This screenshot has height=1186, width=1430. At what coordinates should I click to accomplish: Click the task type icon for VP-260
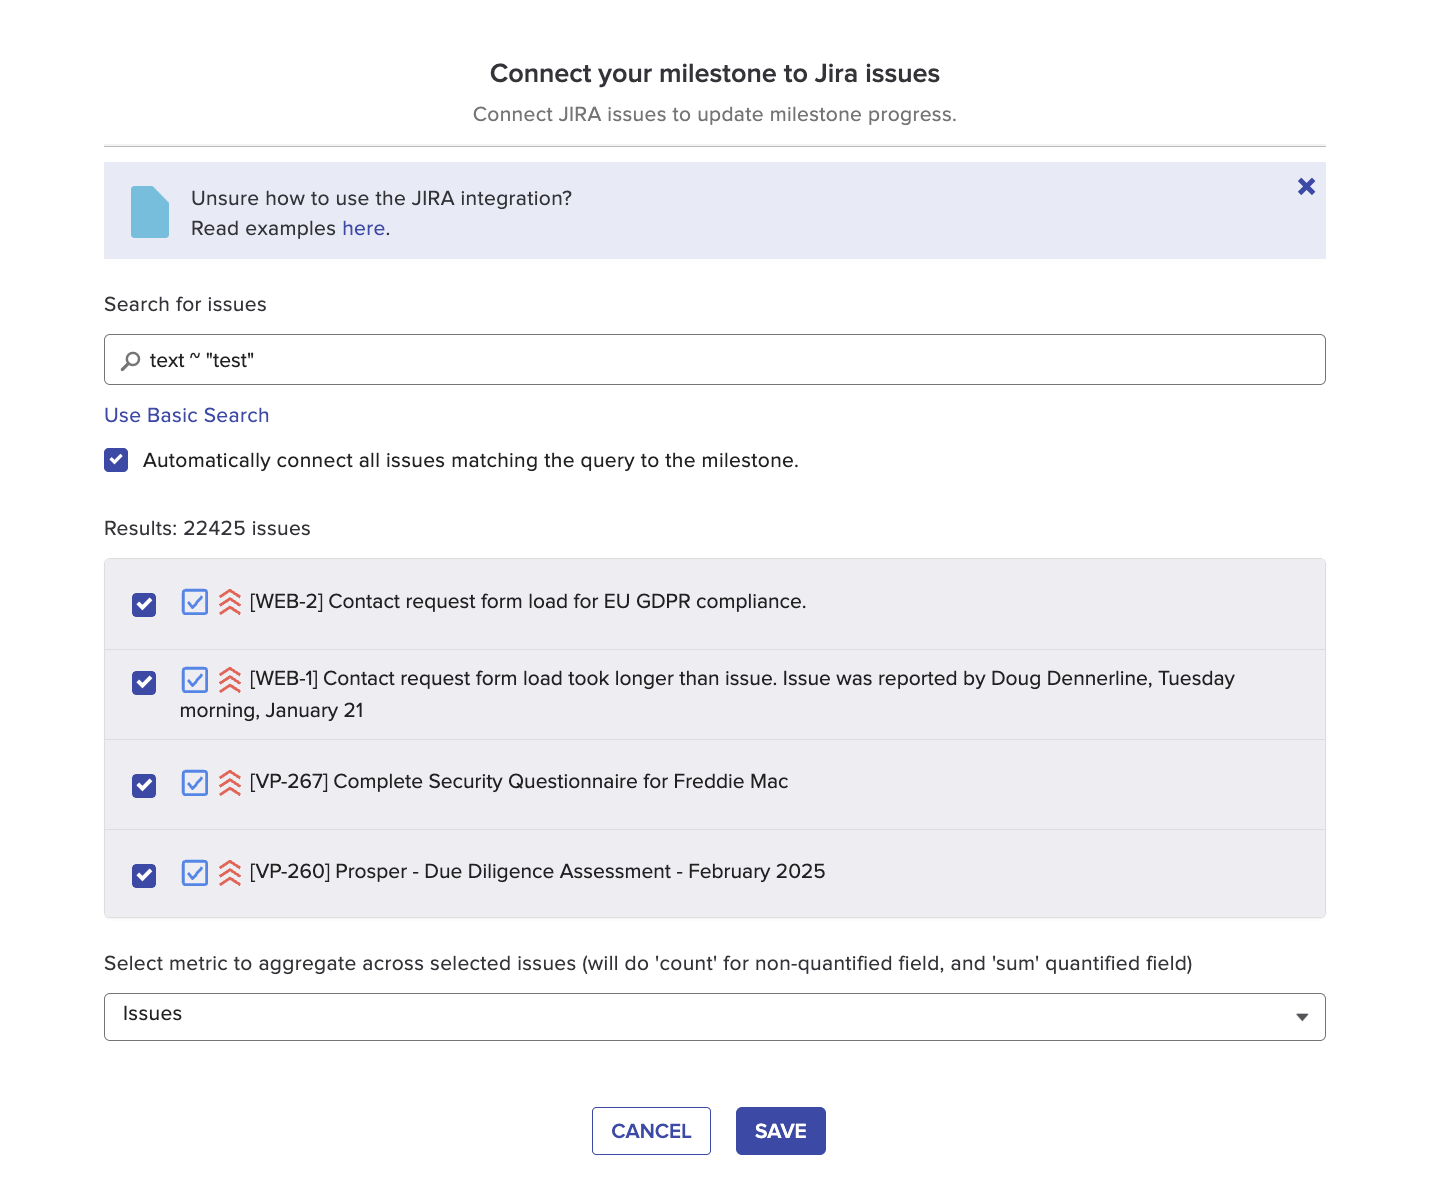(195, 873)
